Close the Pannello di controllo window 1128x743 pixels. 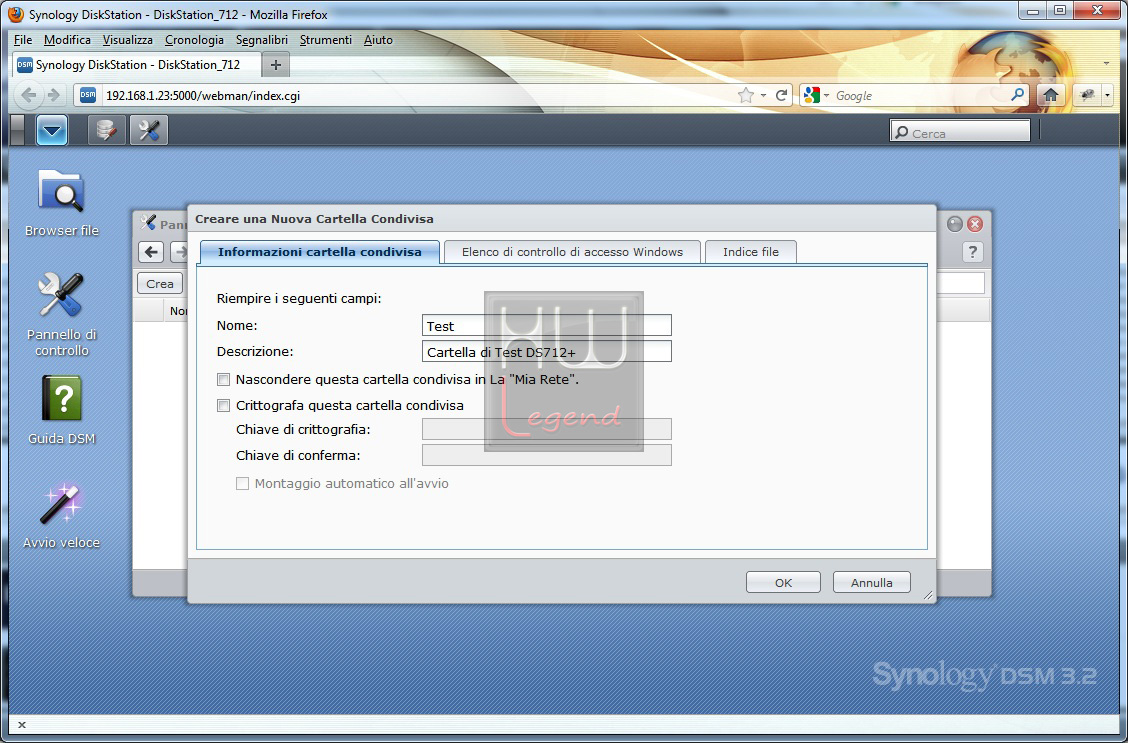point(975,224)
